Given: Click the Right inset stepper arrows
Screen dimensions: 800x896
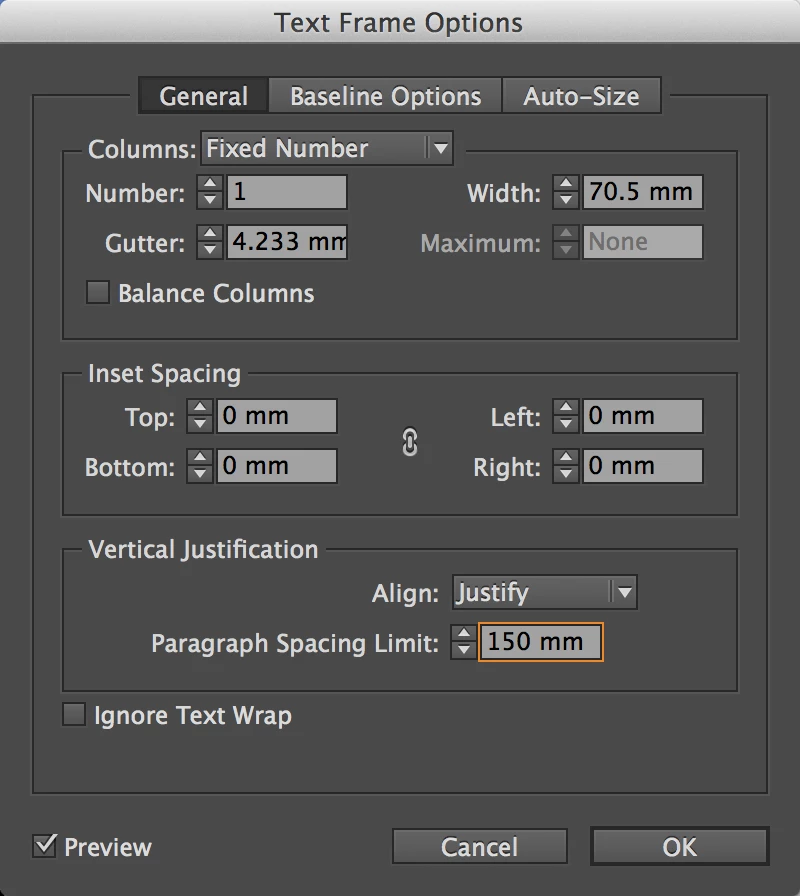Looking at the screenshot, I should (x=566, y=466).
